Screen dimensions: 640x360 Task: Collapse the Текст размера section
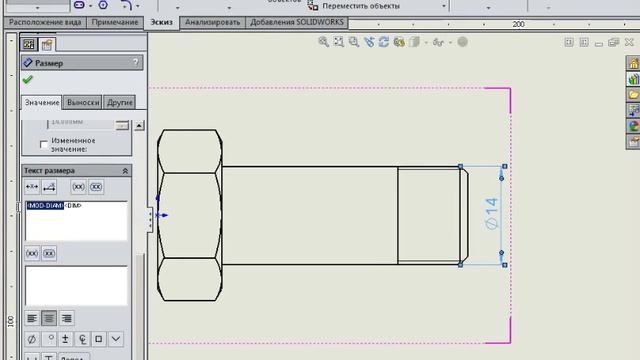(125, 171)
